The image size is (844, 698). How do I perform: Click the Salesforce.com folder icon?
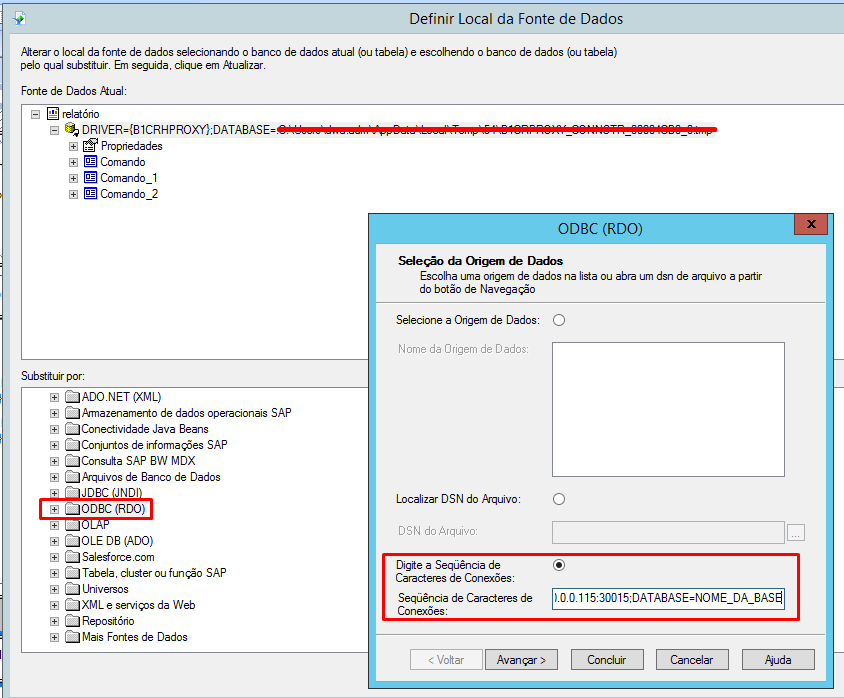72,557
